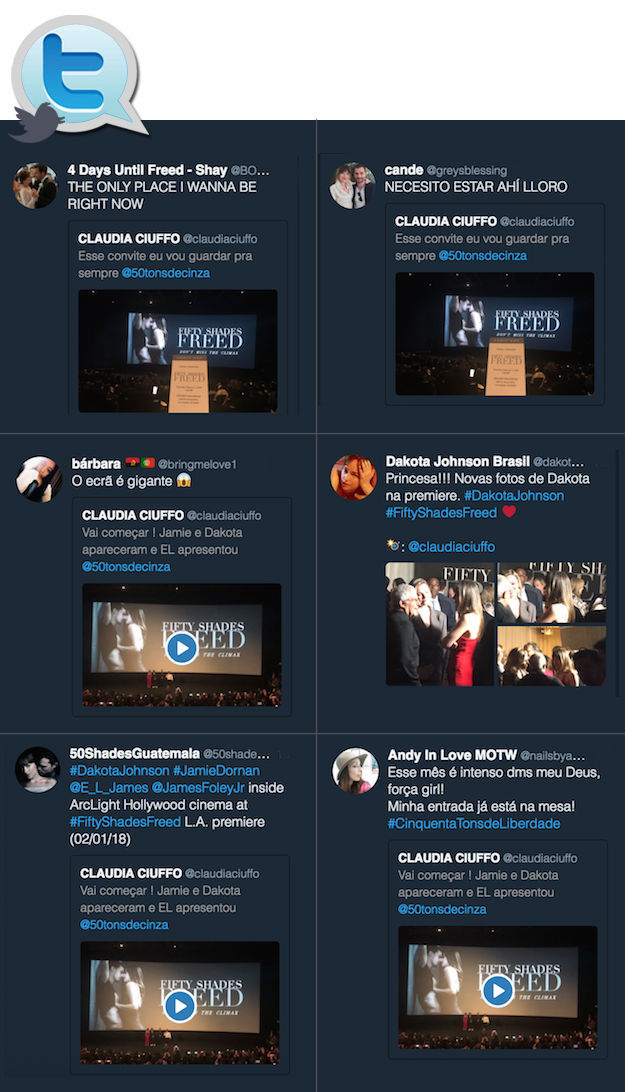Open Andy In Love MOTW's avatar
The image size is (625, 1092).
[355, 771]
